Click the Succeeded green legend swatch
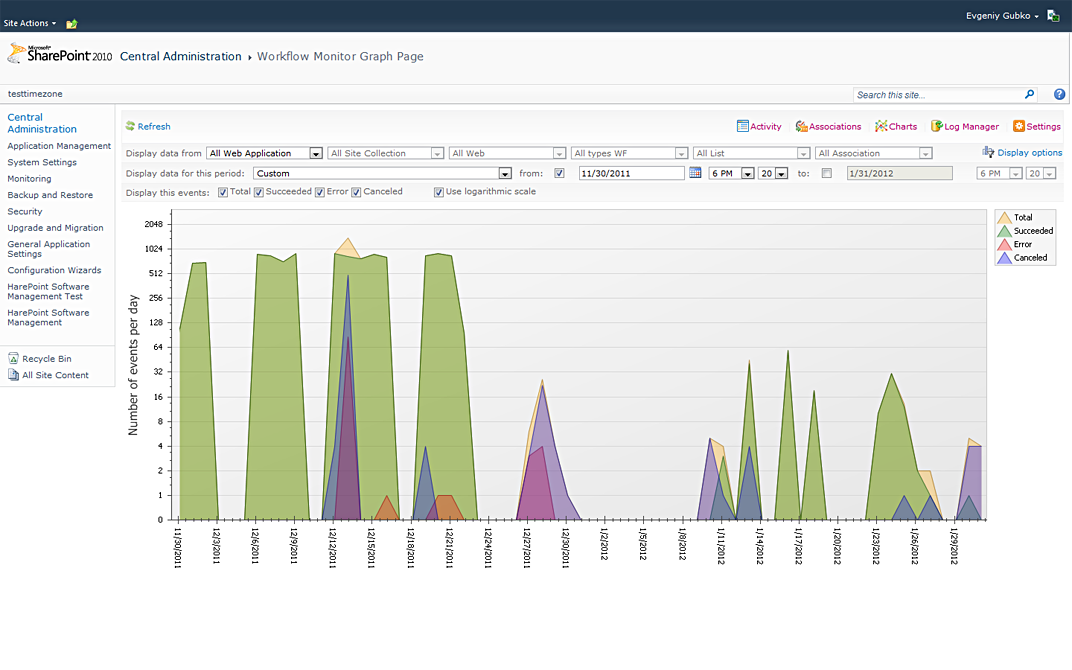Image resolution: width=1072 pixels, height=670 pixels. 1004,231
